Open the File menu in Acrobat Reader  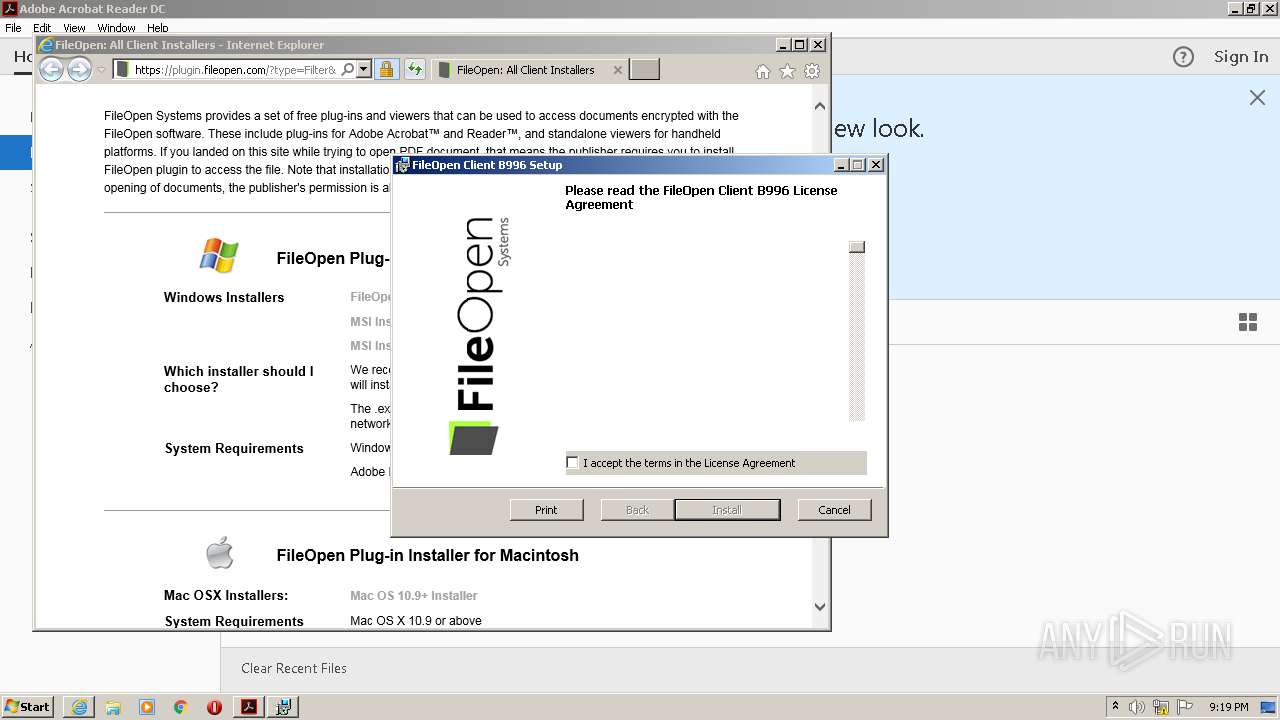13,28
